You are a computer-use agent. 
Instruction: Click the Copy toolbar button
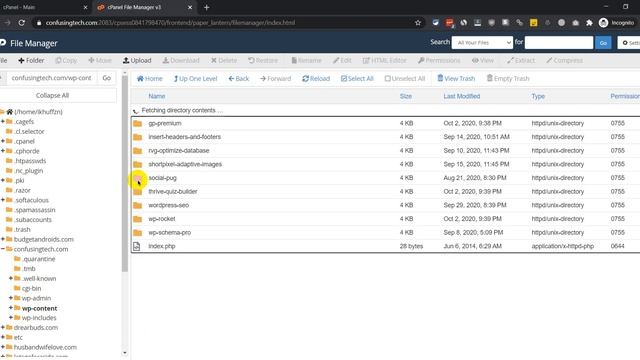coord(66,60)
